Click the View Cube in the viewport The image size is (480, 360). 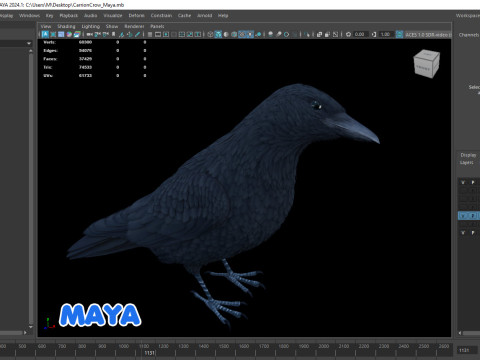[x=426, y=64]
